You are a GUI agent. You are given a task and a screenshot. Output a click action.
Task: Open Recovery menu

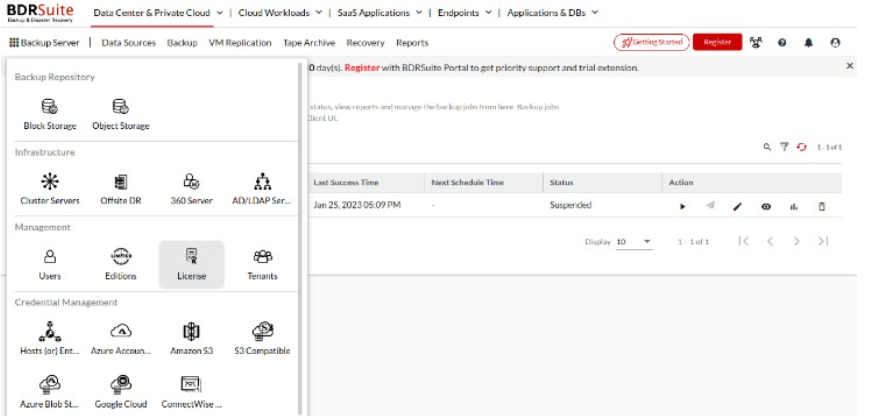pyautogui.click(x=365, y=43)
